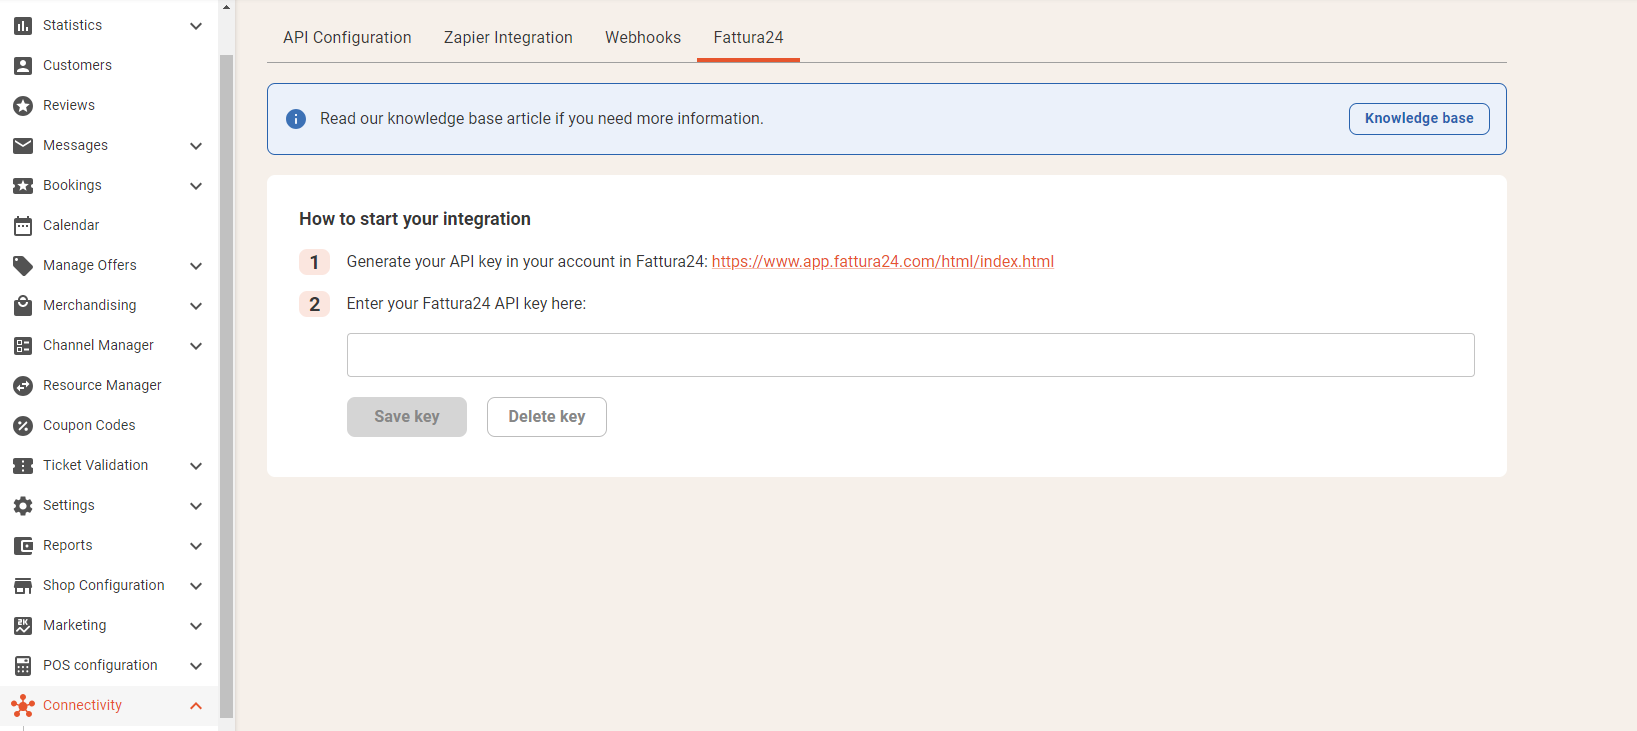1637x731 pixels.
Task: Click the Merchandising bag icon
Action: click(x=23, y=306)
